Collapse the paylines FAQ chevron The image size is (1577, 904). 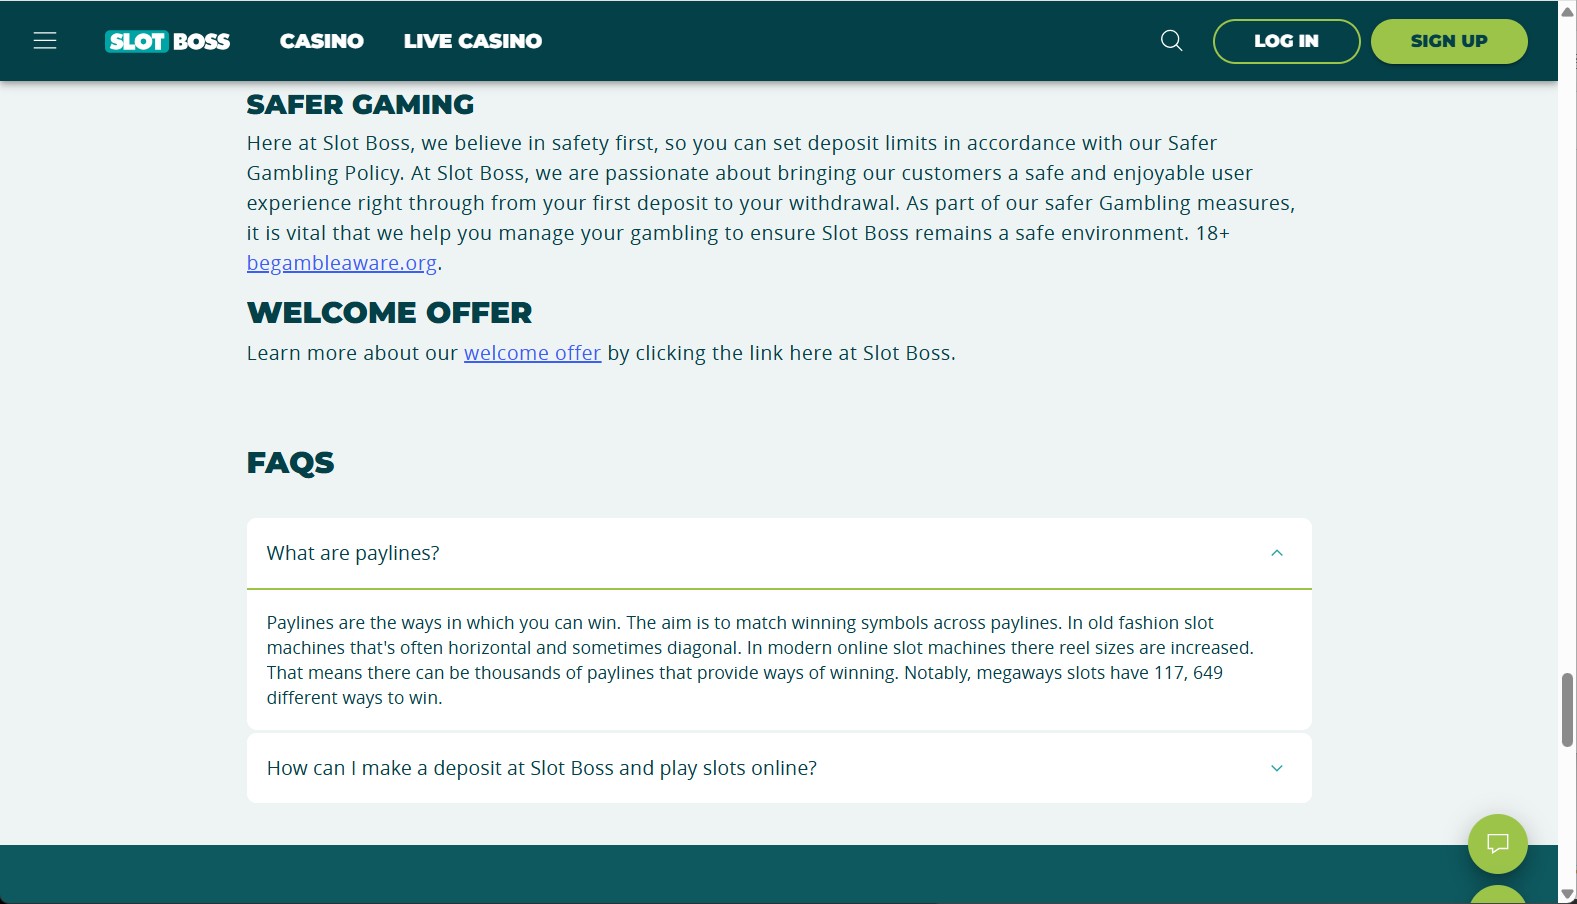pyautogui.click(x=1276, y=553)
